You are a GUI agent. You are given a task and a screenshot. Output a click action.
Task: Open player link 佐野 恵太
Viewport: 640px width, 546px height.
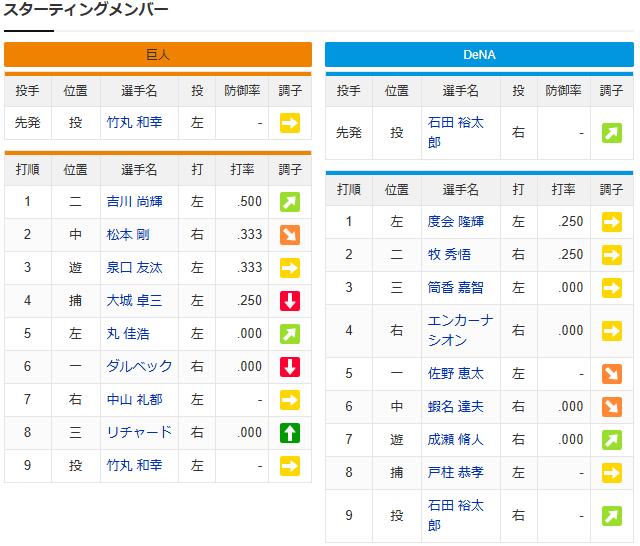click(456, 374)
